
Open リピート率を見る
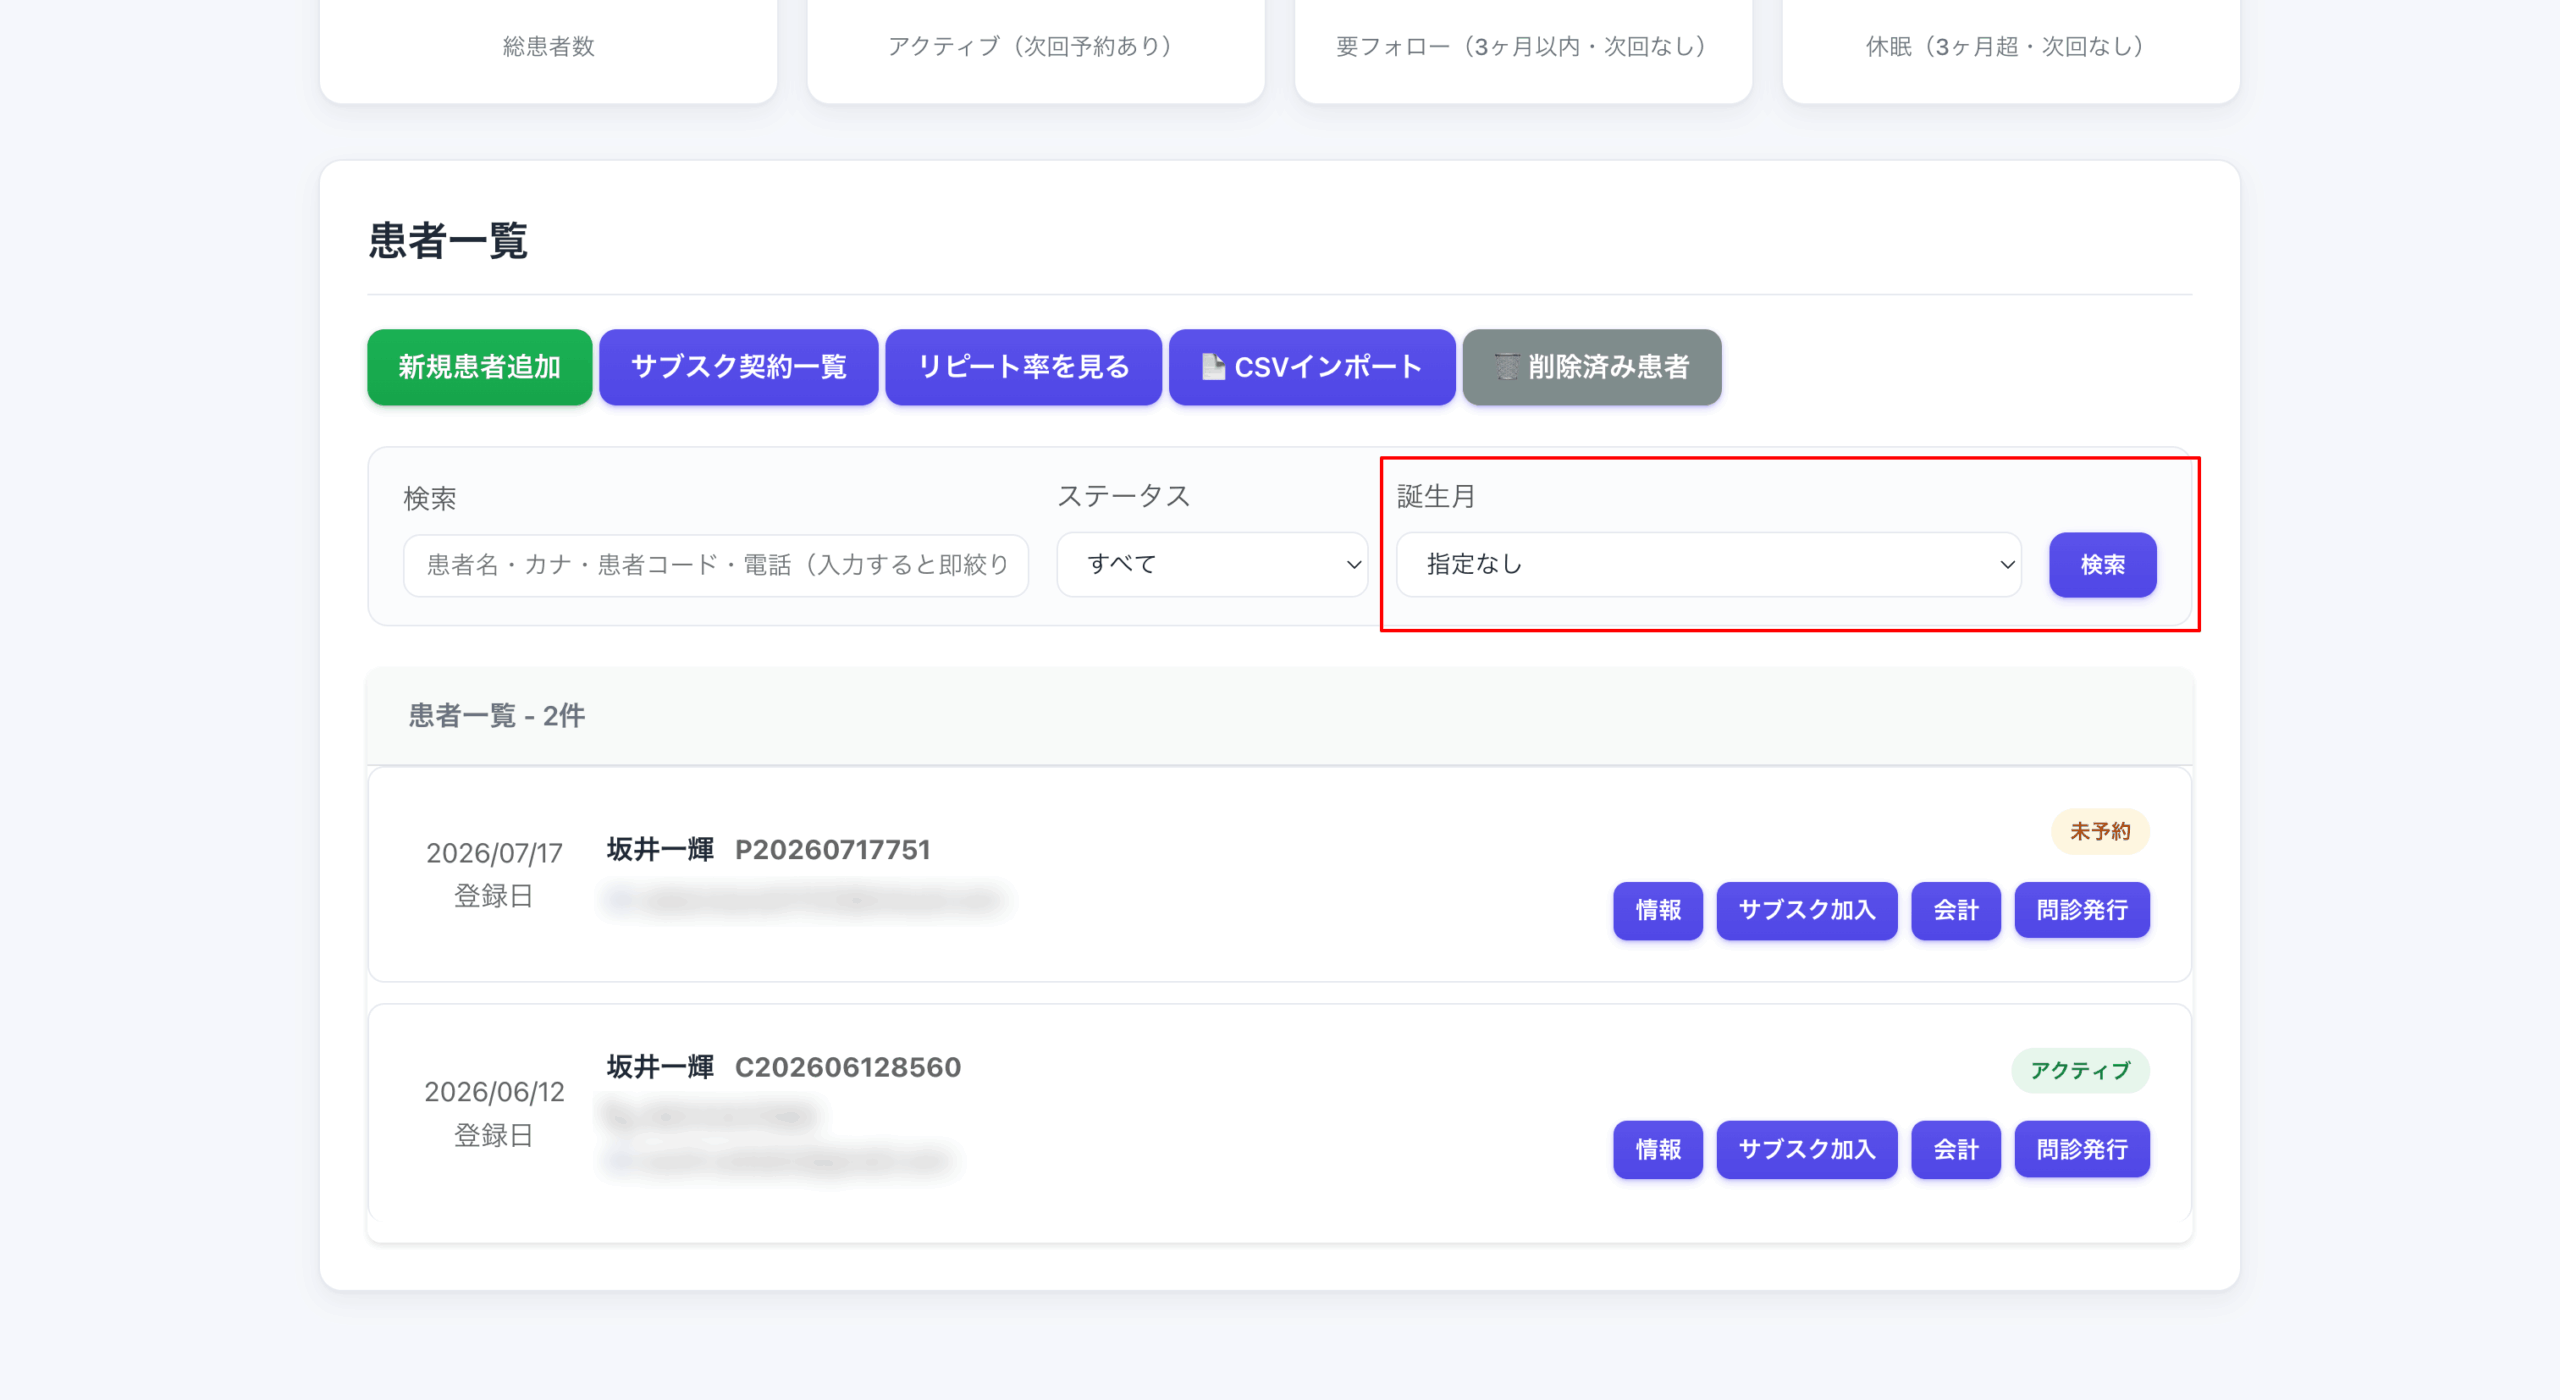(x=1023, y=367)
